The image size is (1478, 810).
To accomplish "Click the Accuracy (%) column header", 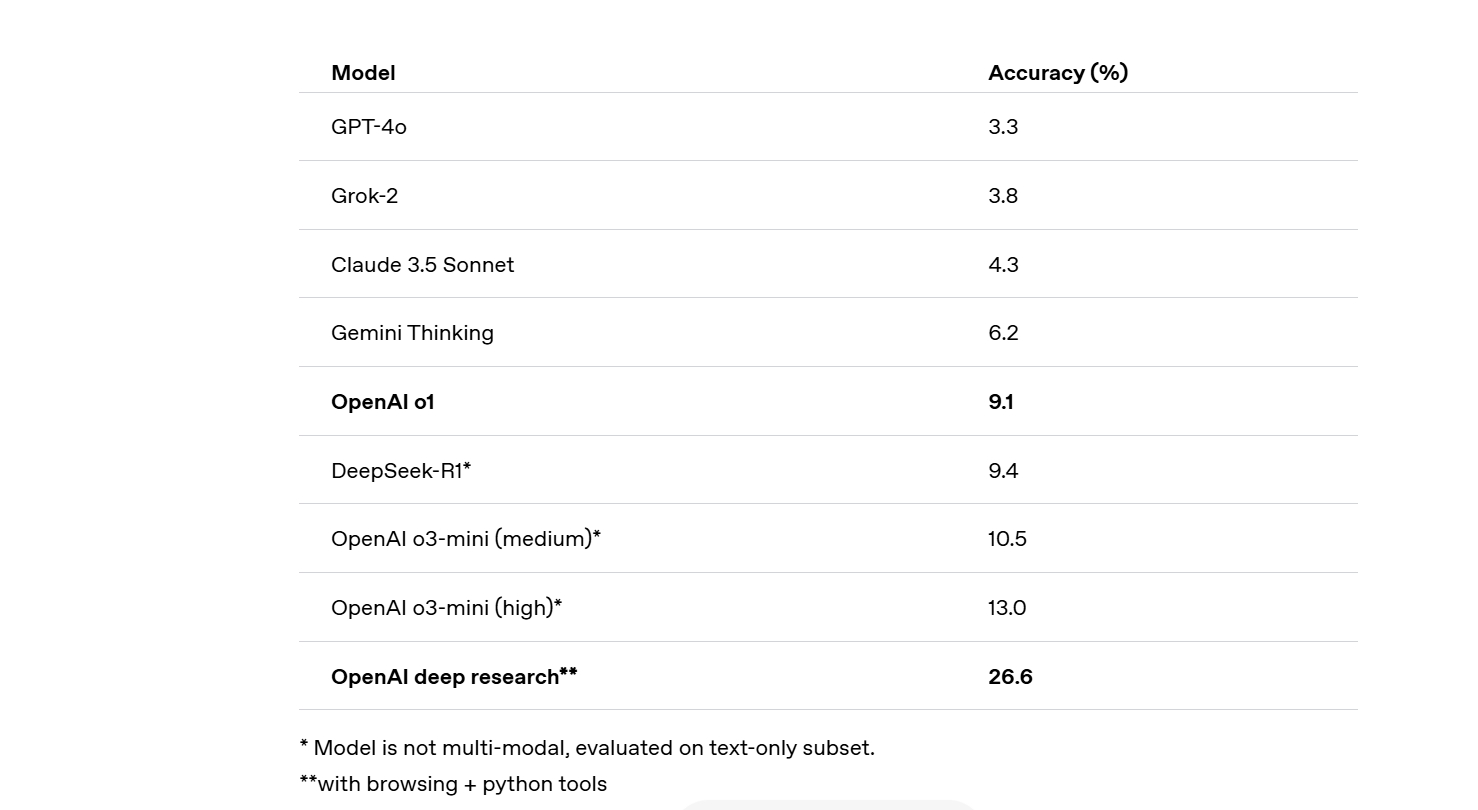I will (1057, 73).
